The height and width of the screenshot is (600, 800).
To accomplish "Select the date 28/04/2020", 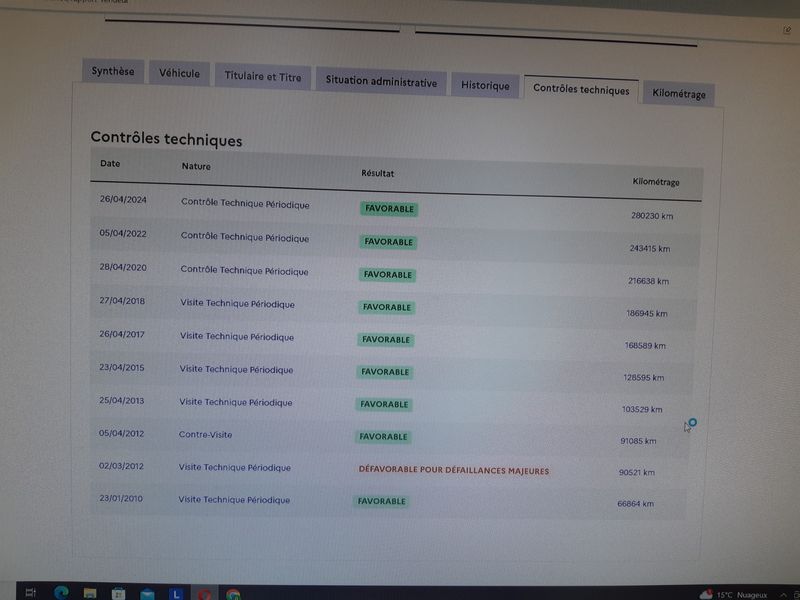I will [x=123, y=267].
